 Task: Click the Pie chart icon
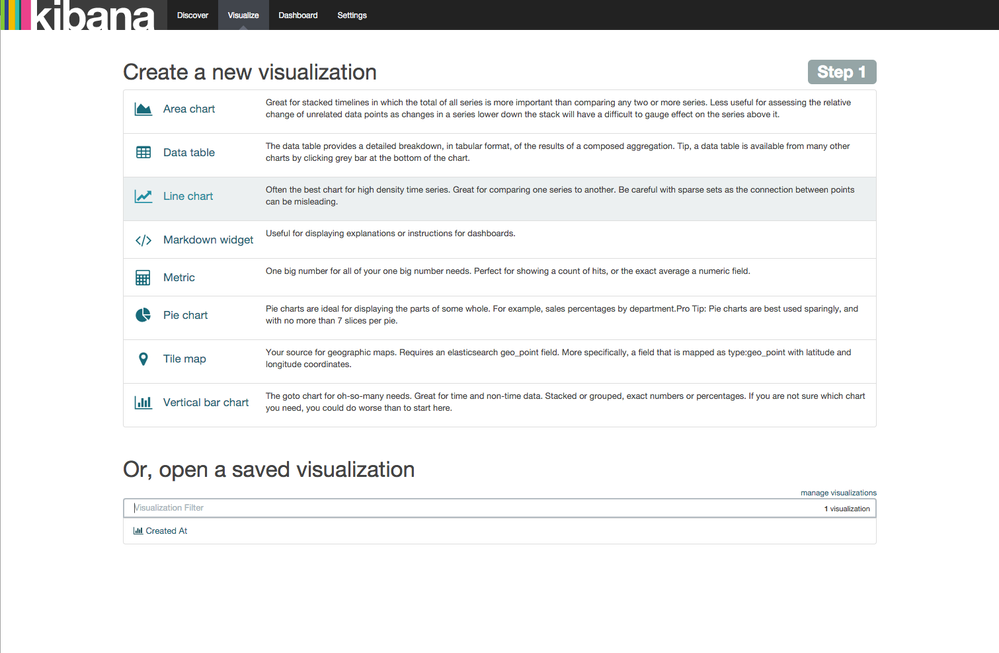pos(143,314)
